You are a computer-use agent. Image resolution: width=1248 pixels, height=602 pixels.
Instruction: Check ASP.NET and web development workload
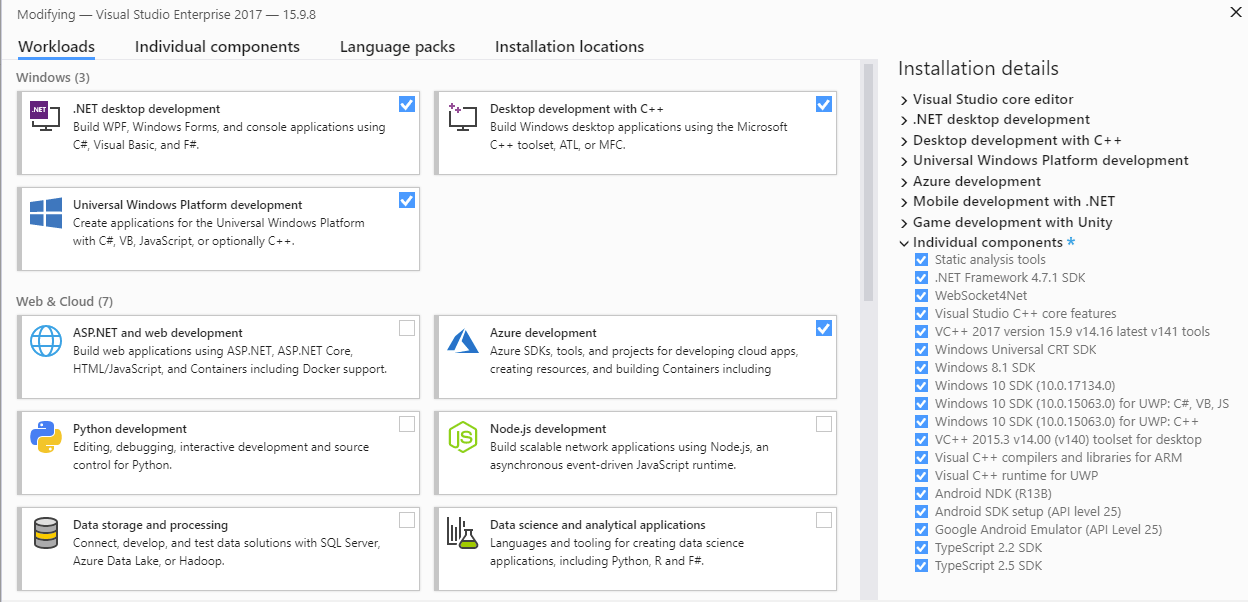407,328
